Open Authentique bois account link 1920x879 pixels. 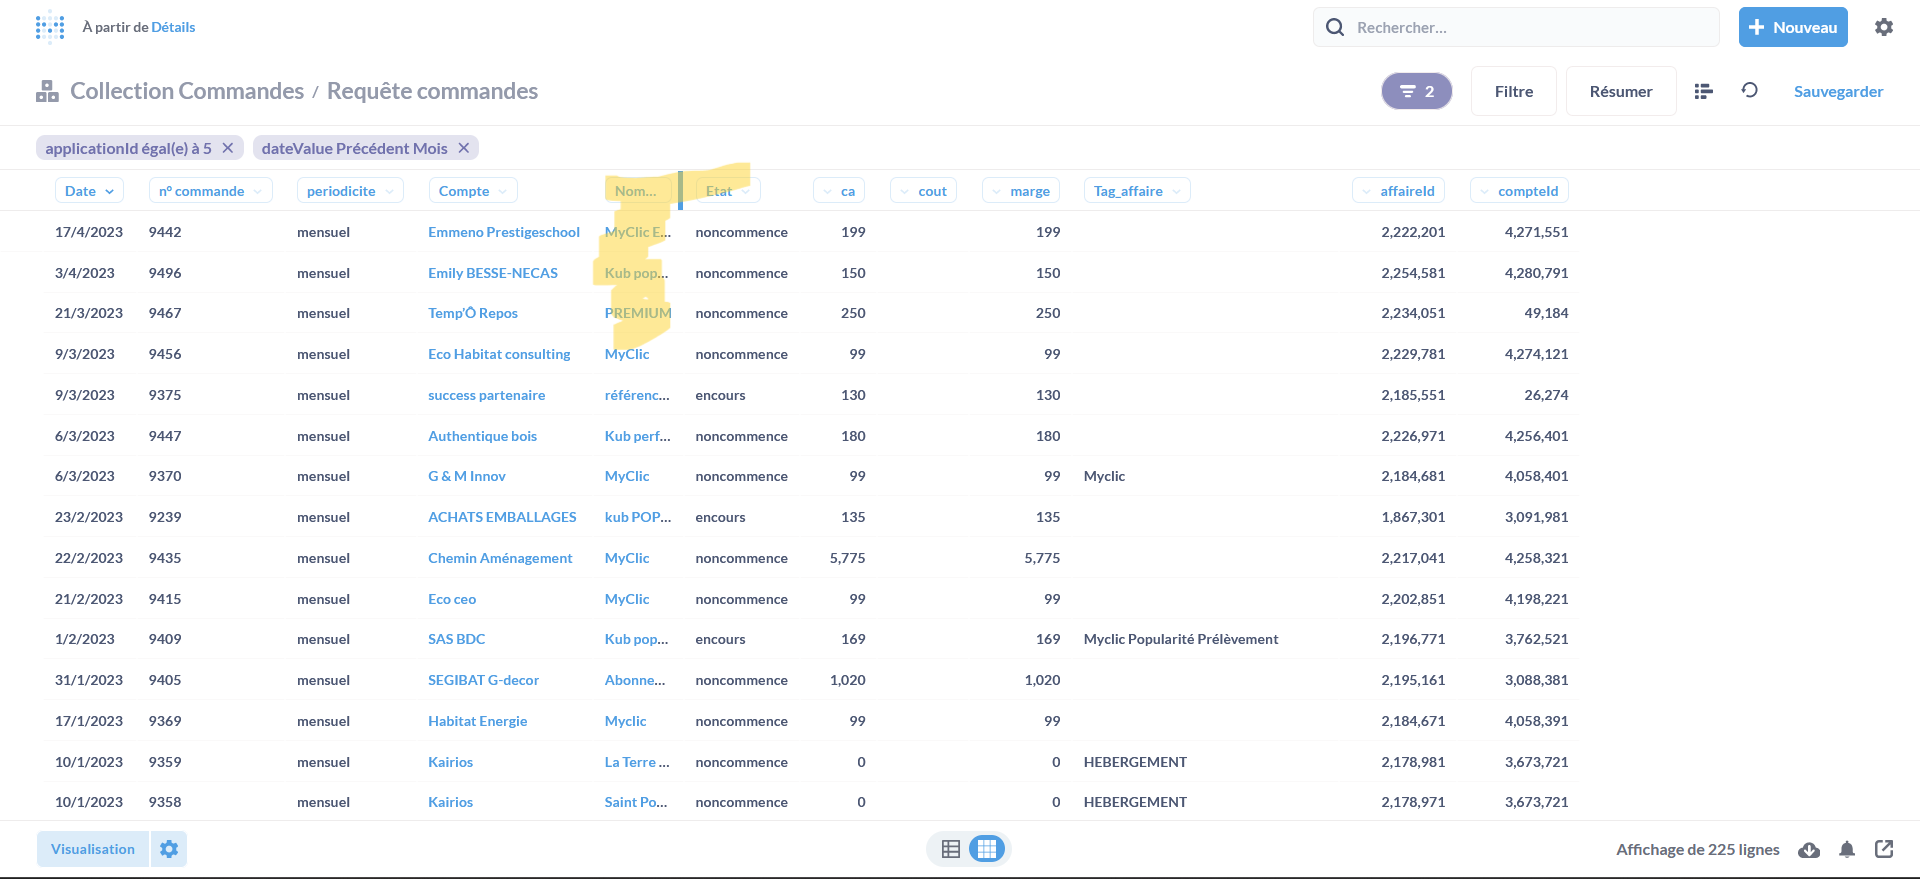(482, 436)
